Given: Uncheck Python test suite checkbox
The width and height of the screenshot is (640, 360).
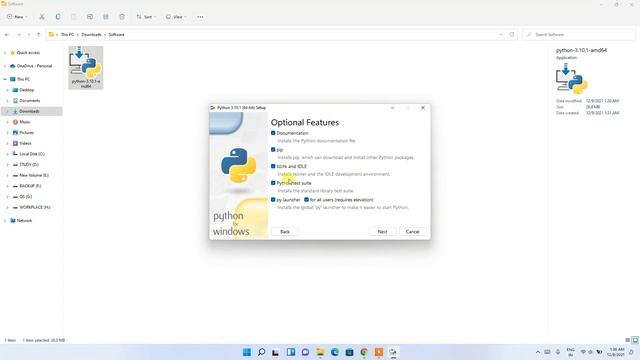Looking at the screenshot, I should (273, 183).
